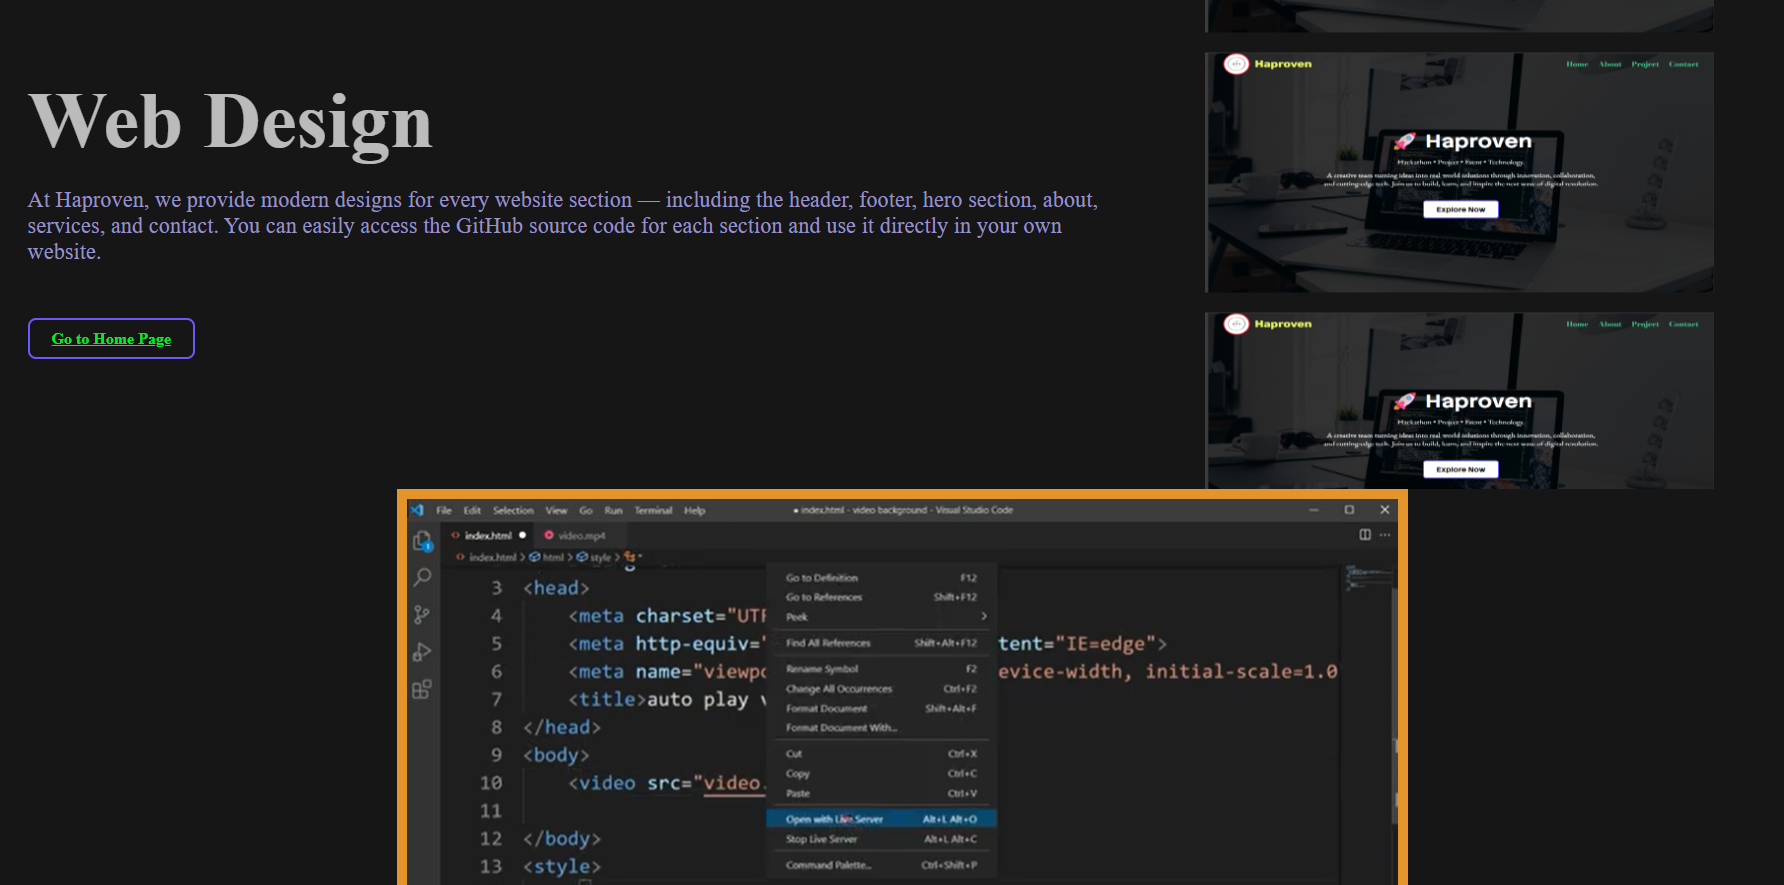
Task: Open Extensions icon in VS Code activity bar
Action: coord(422,689)
